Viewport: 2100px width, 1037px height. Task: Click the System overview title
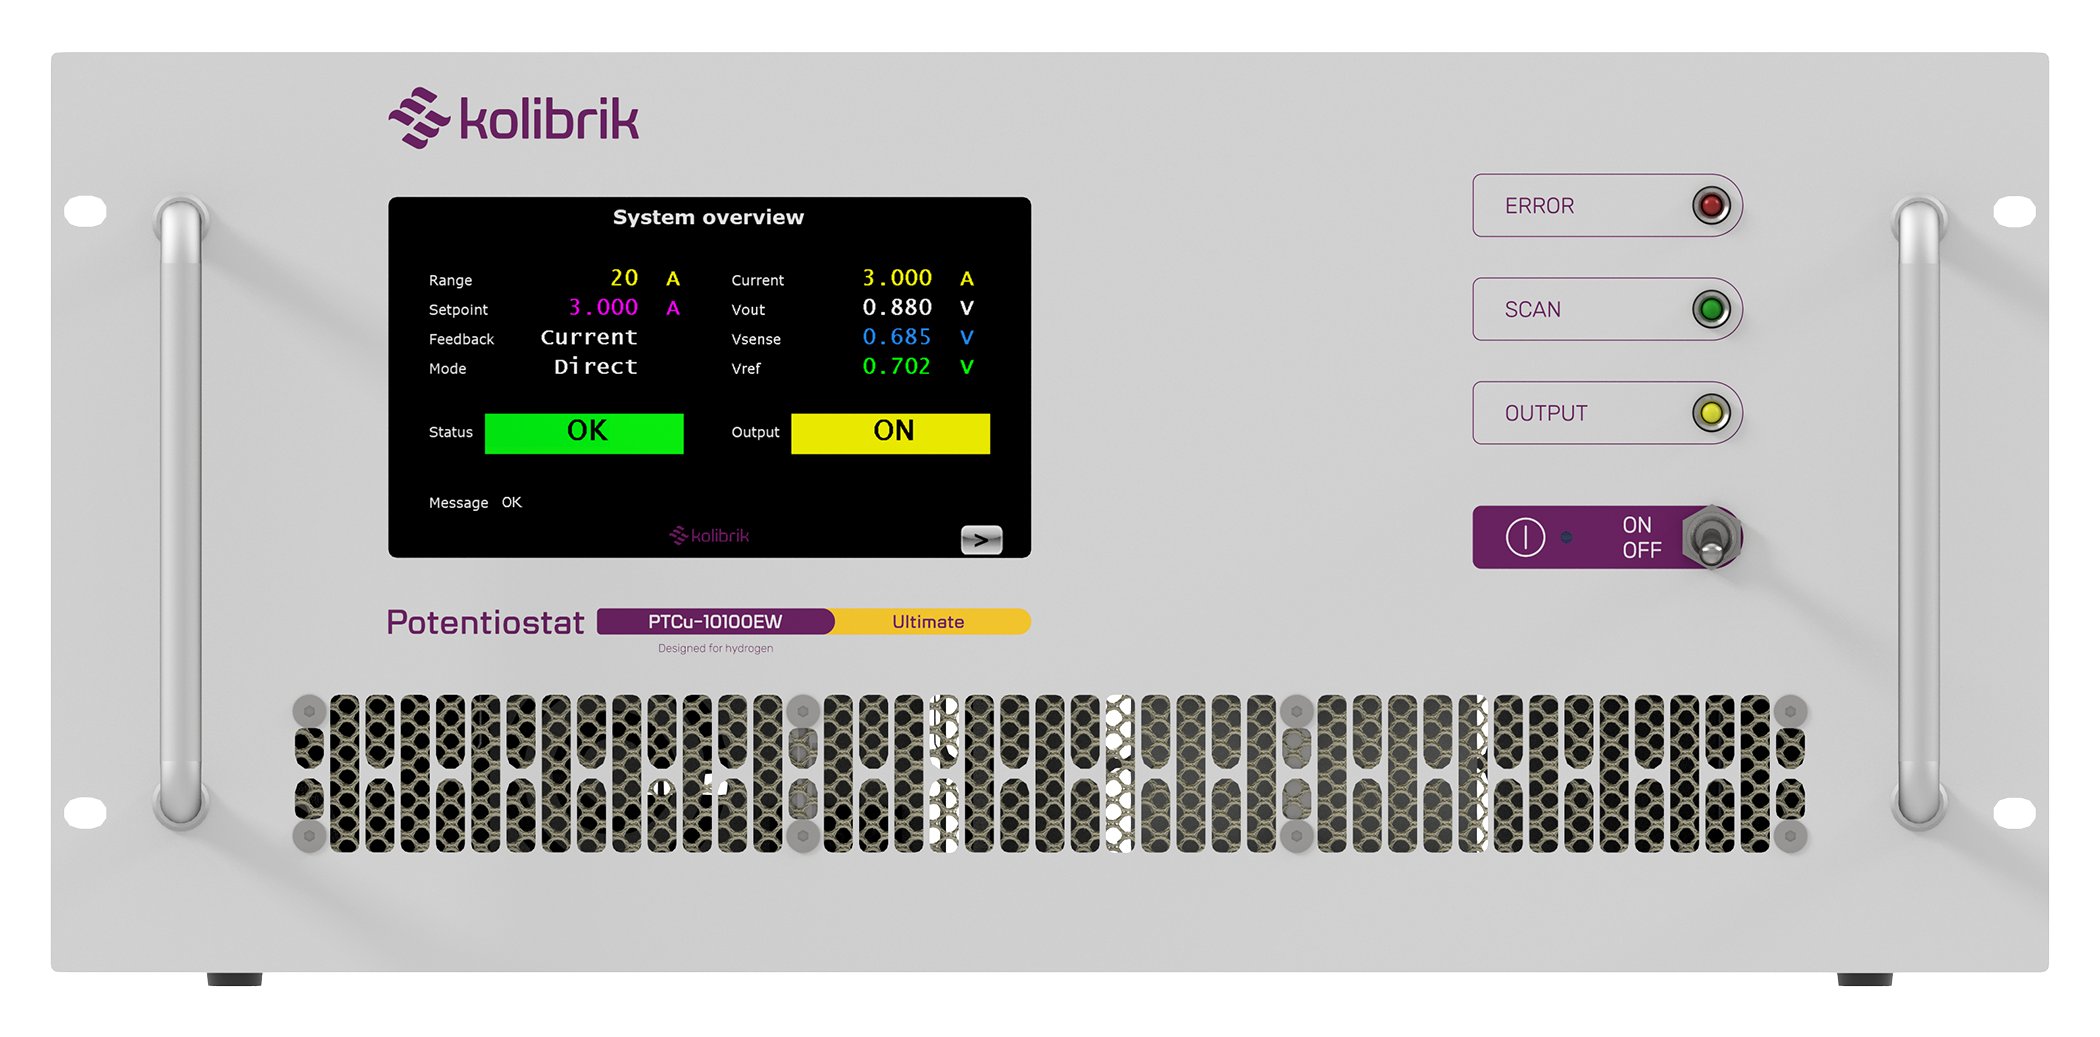point(708,218)
